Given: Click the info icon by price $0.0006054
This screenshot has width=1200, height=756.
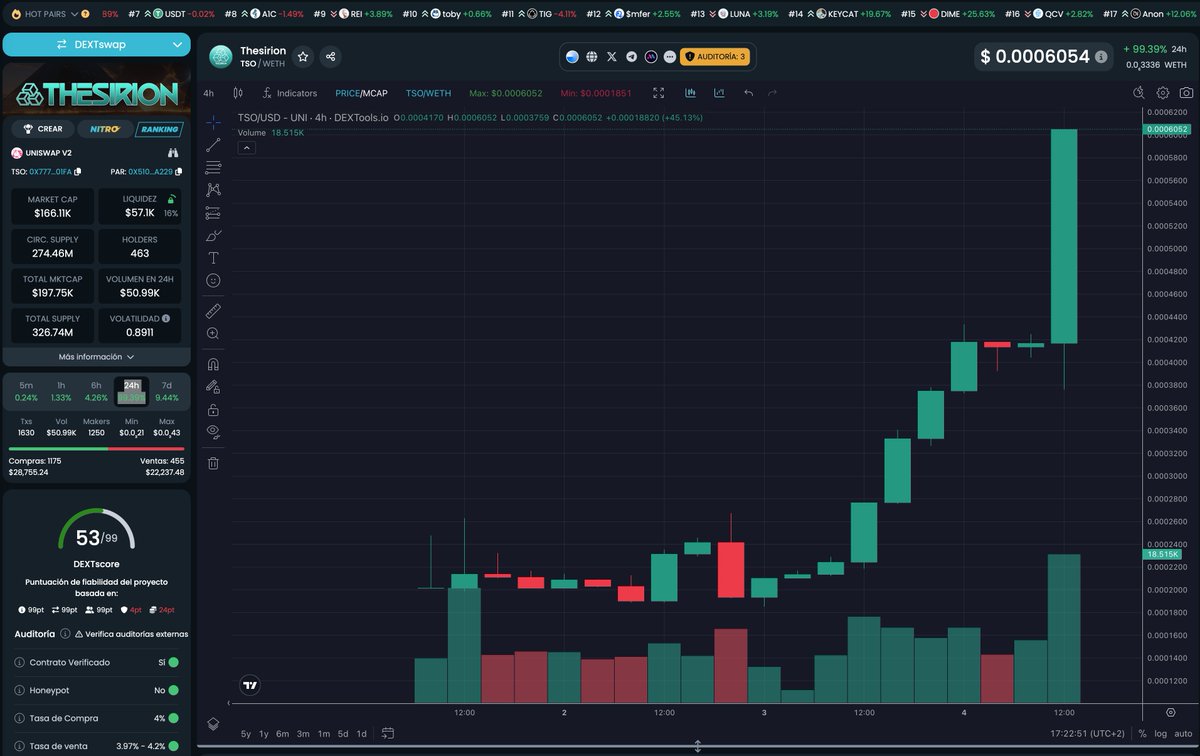Looking at the screenshot, I should pyautogui.click(x=1101, y=57).
